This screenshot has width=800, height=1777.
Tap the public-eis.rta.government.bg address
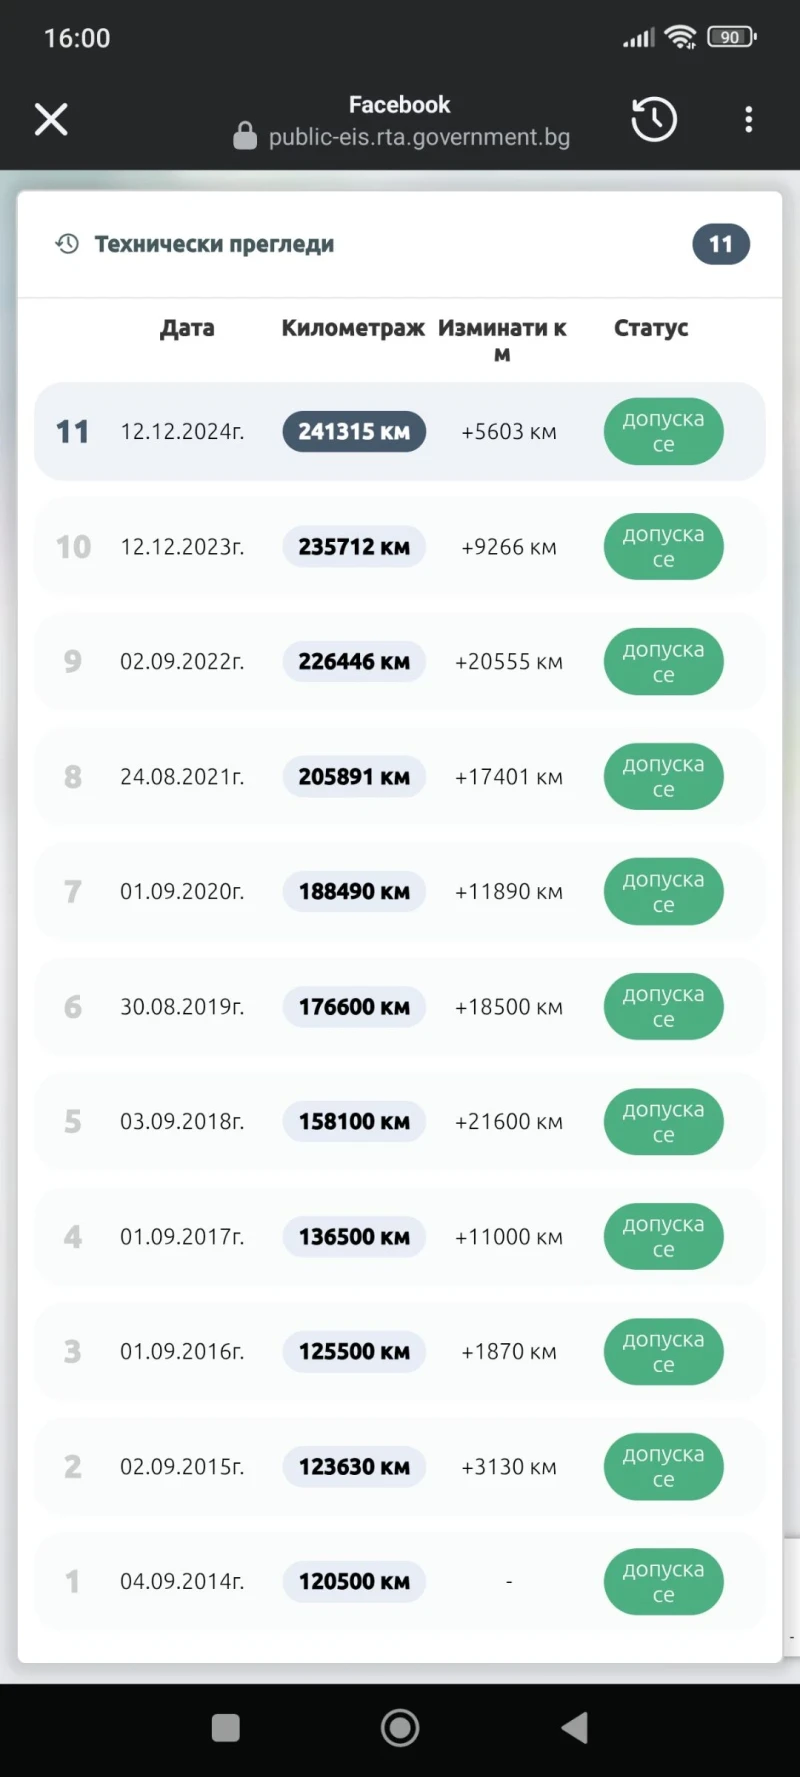[x=419, y=137]
